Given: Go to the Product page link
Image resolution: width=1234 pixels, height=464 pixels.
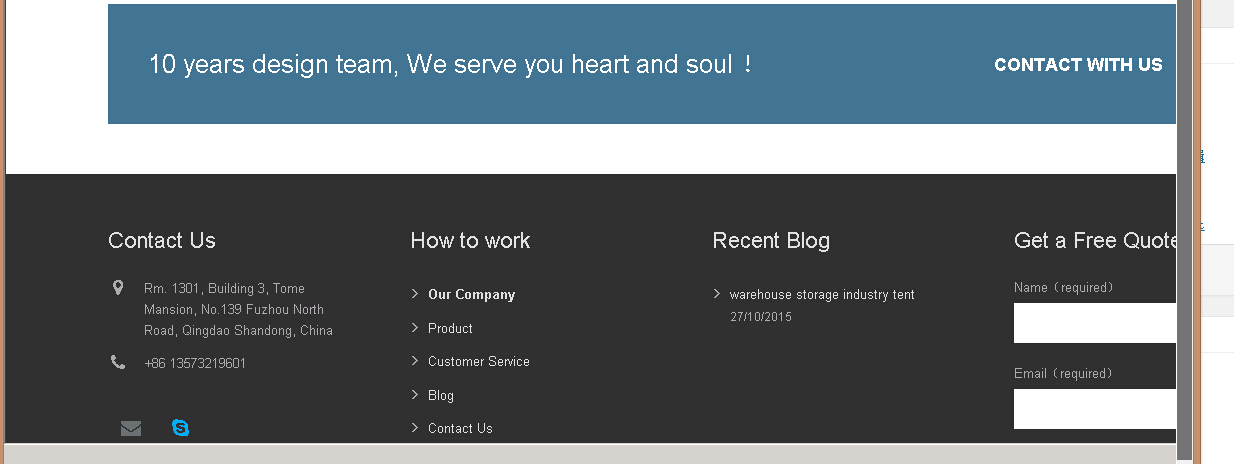Looking at the screenshot, I should 450,328.
